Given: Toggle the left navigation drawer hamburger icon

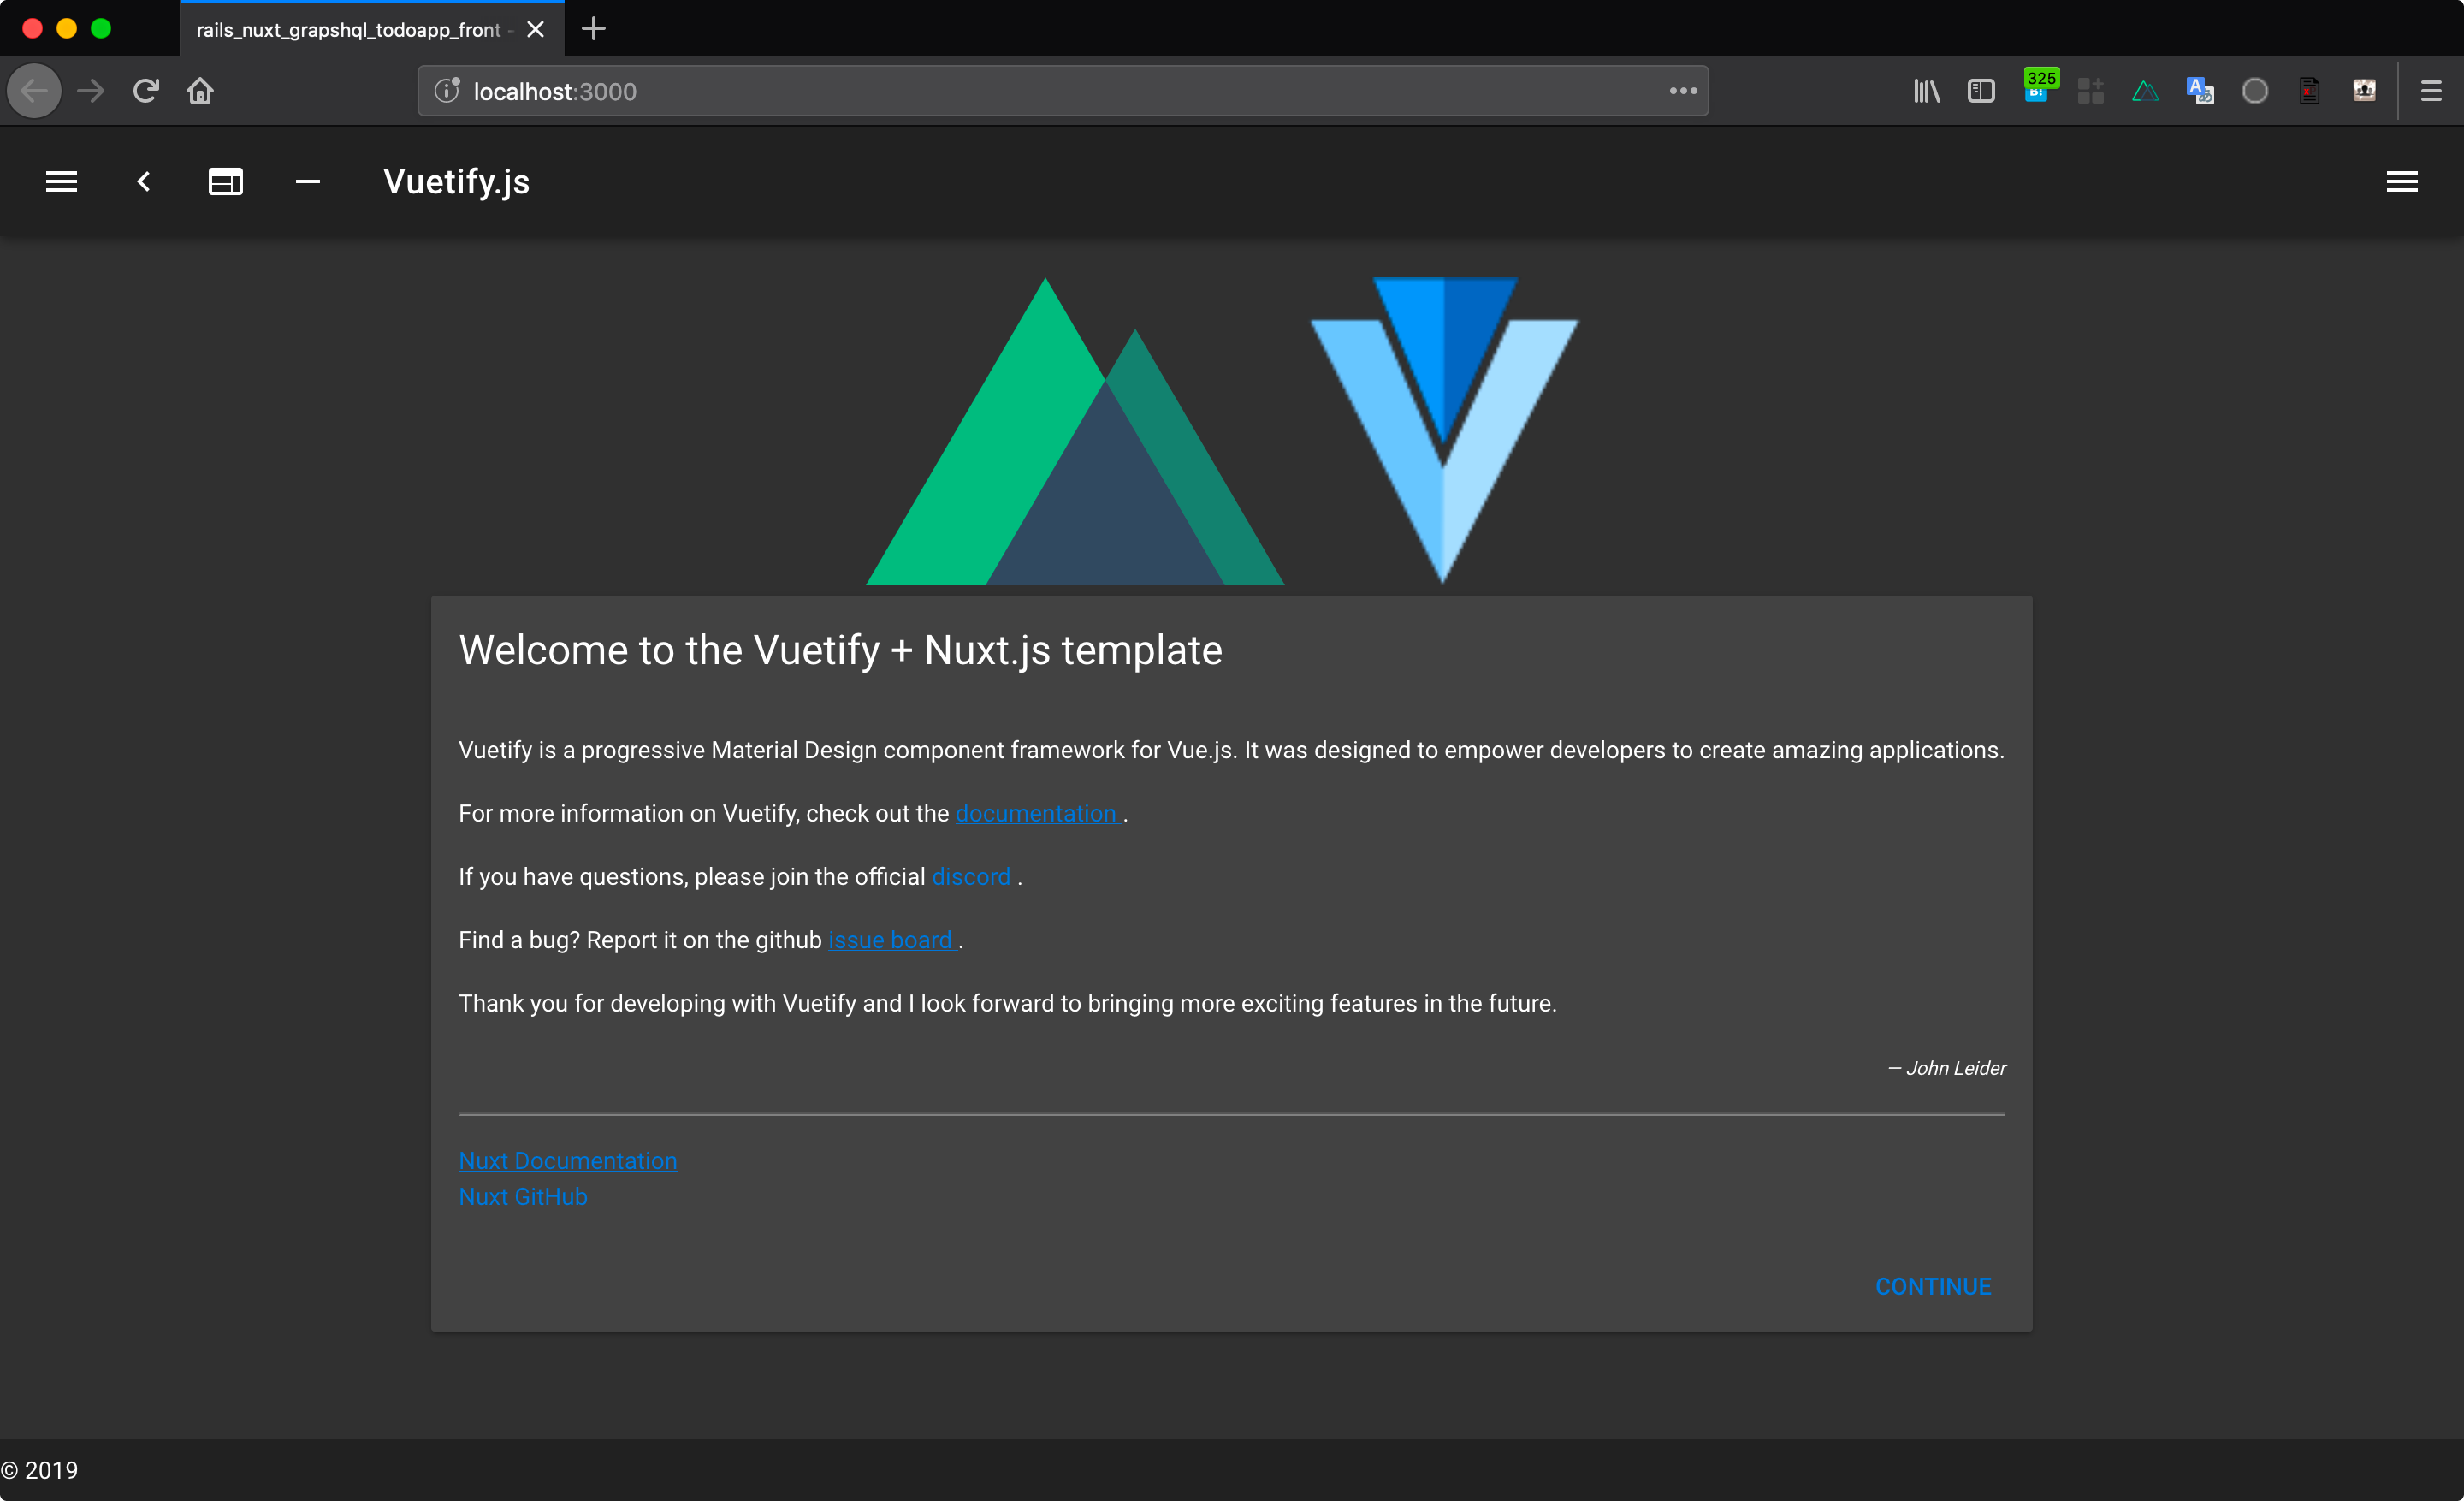Looking at the screenshot, I should pyautogui.click(x=61, y=181).
